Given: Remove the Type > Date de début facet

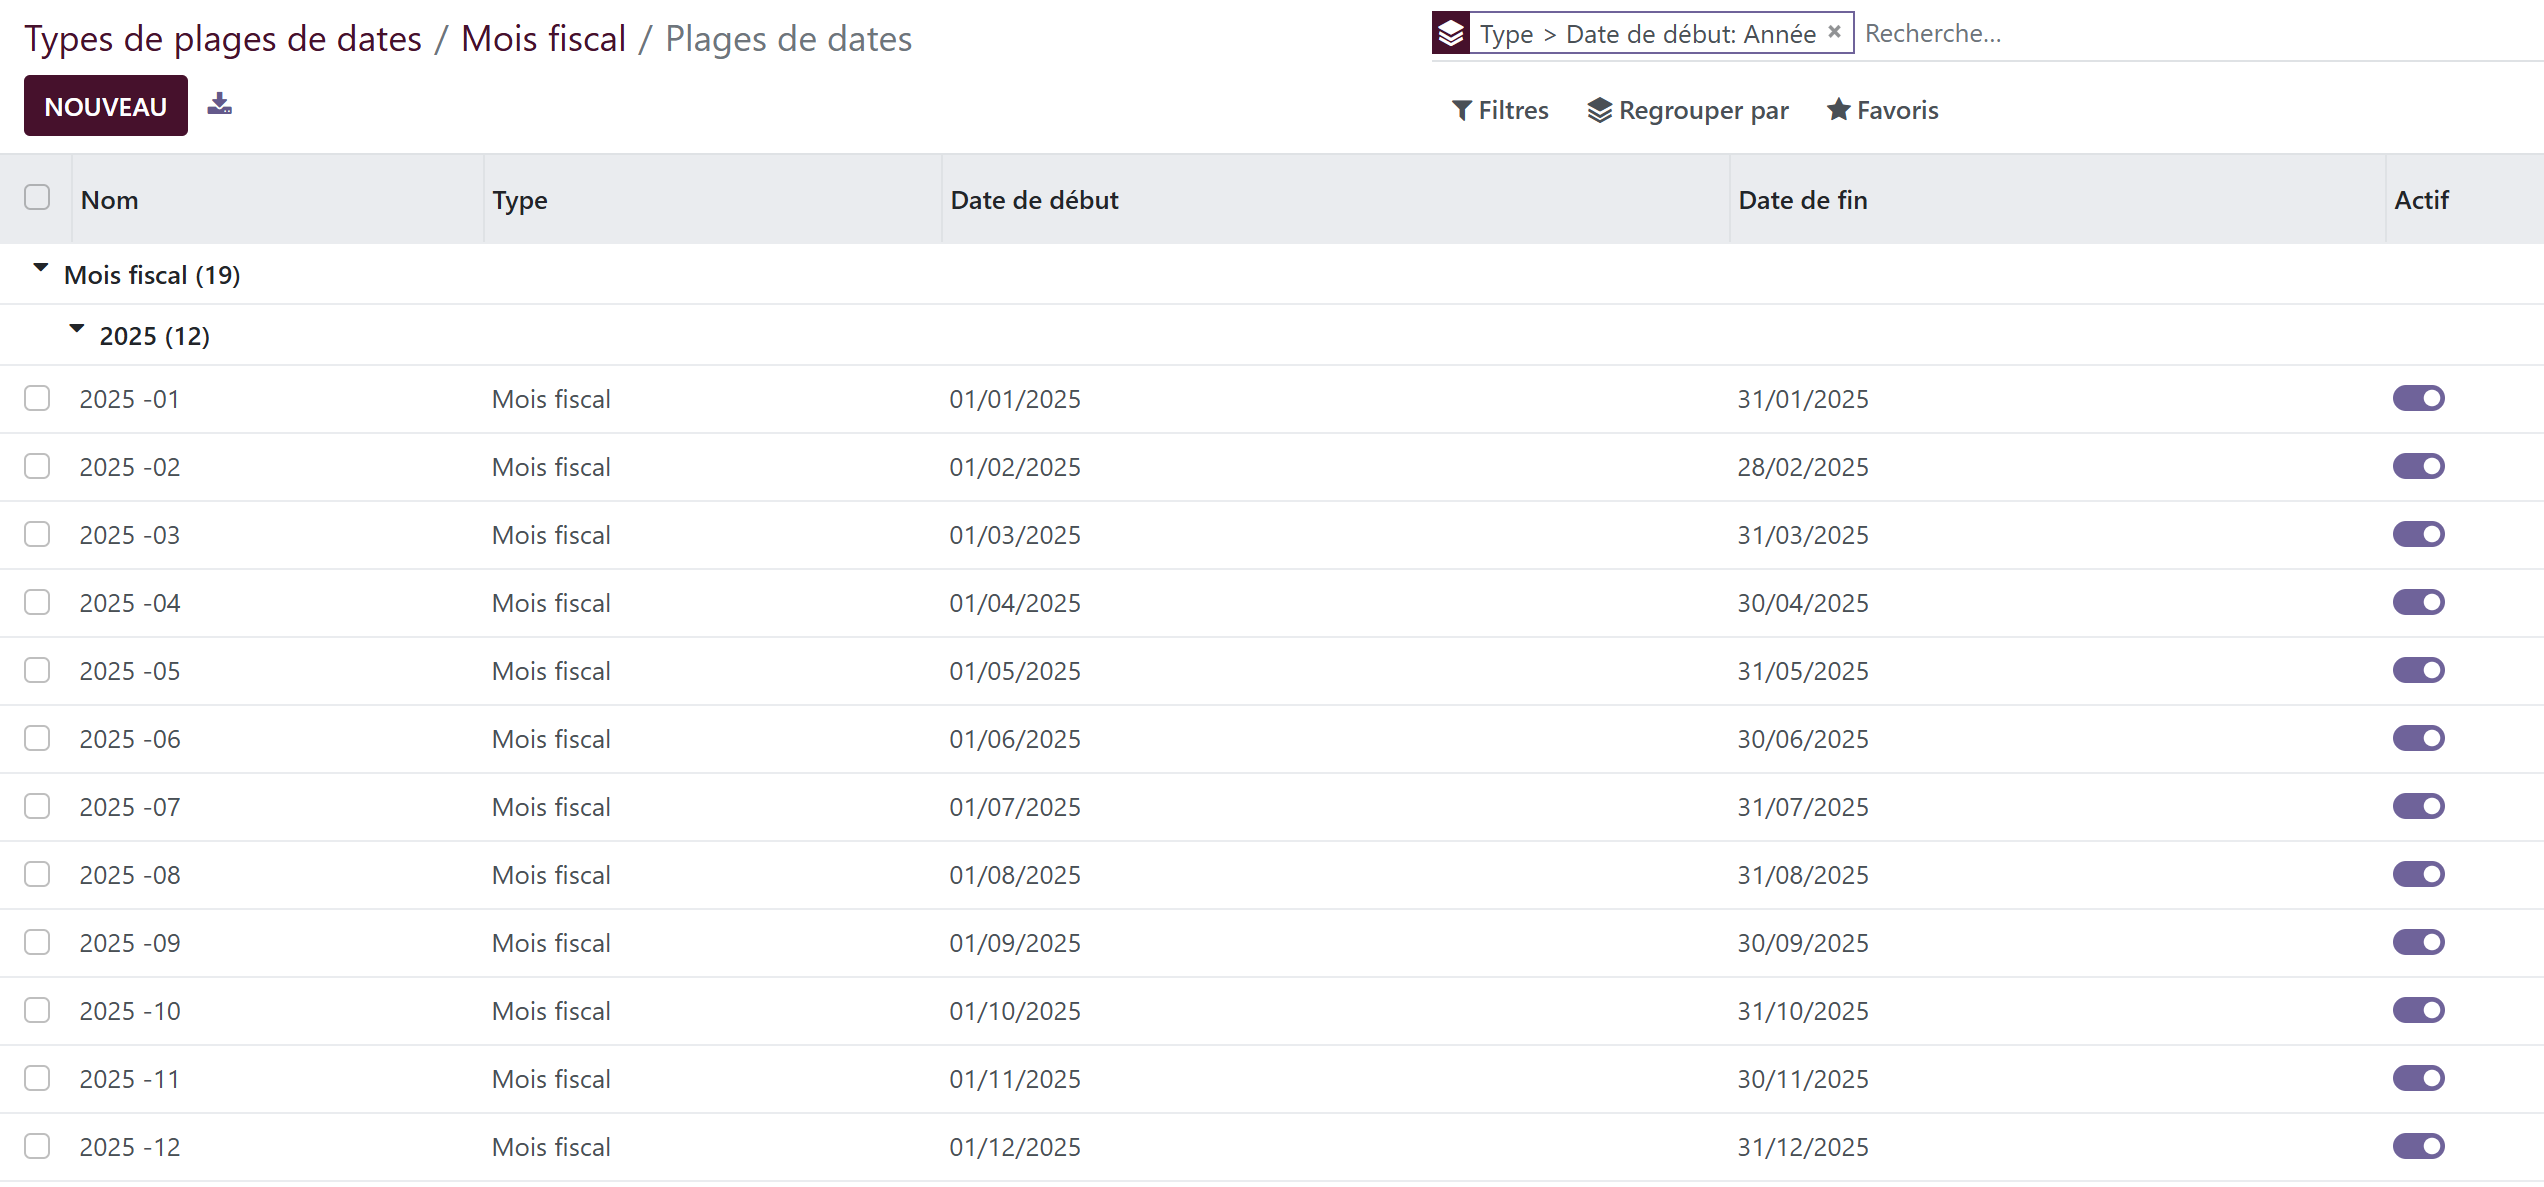Looking at the screenshot, I should pyautogui.click(x=1834, y=32).
